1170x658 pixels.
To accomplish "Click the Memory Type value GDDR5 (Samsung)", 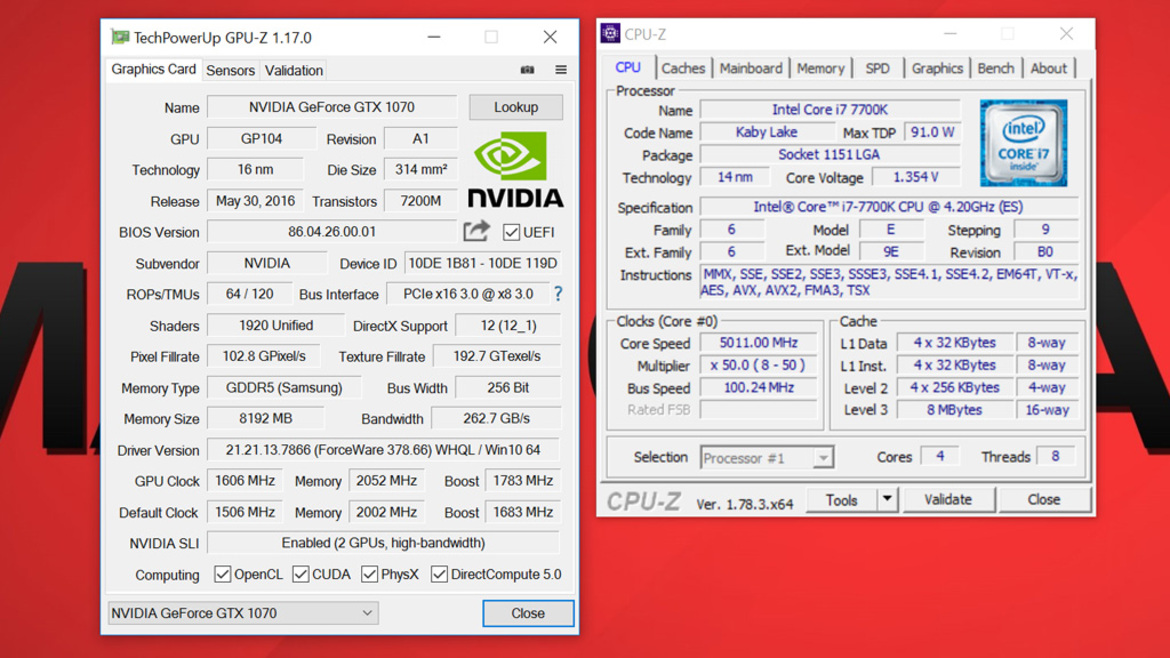I will coord(284,387).
